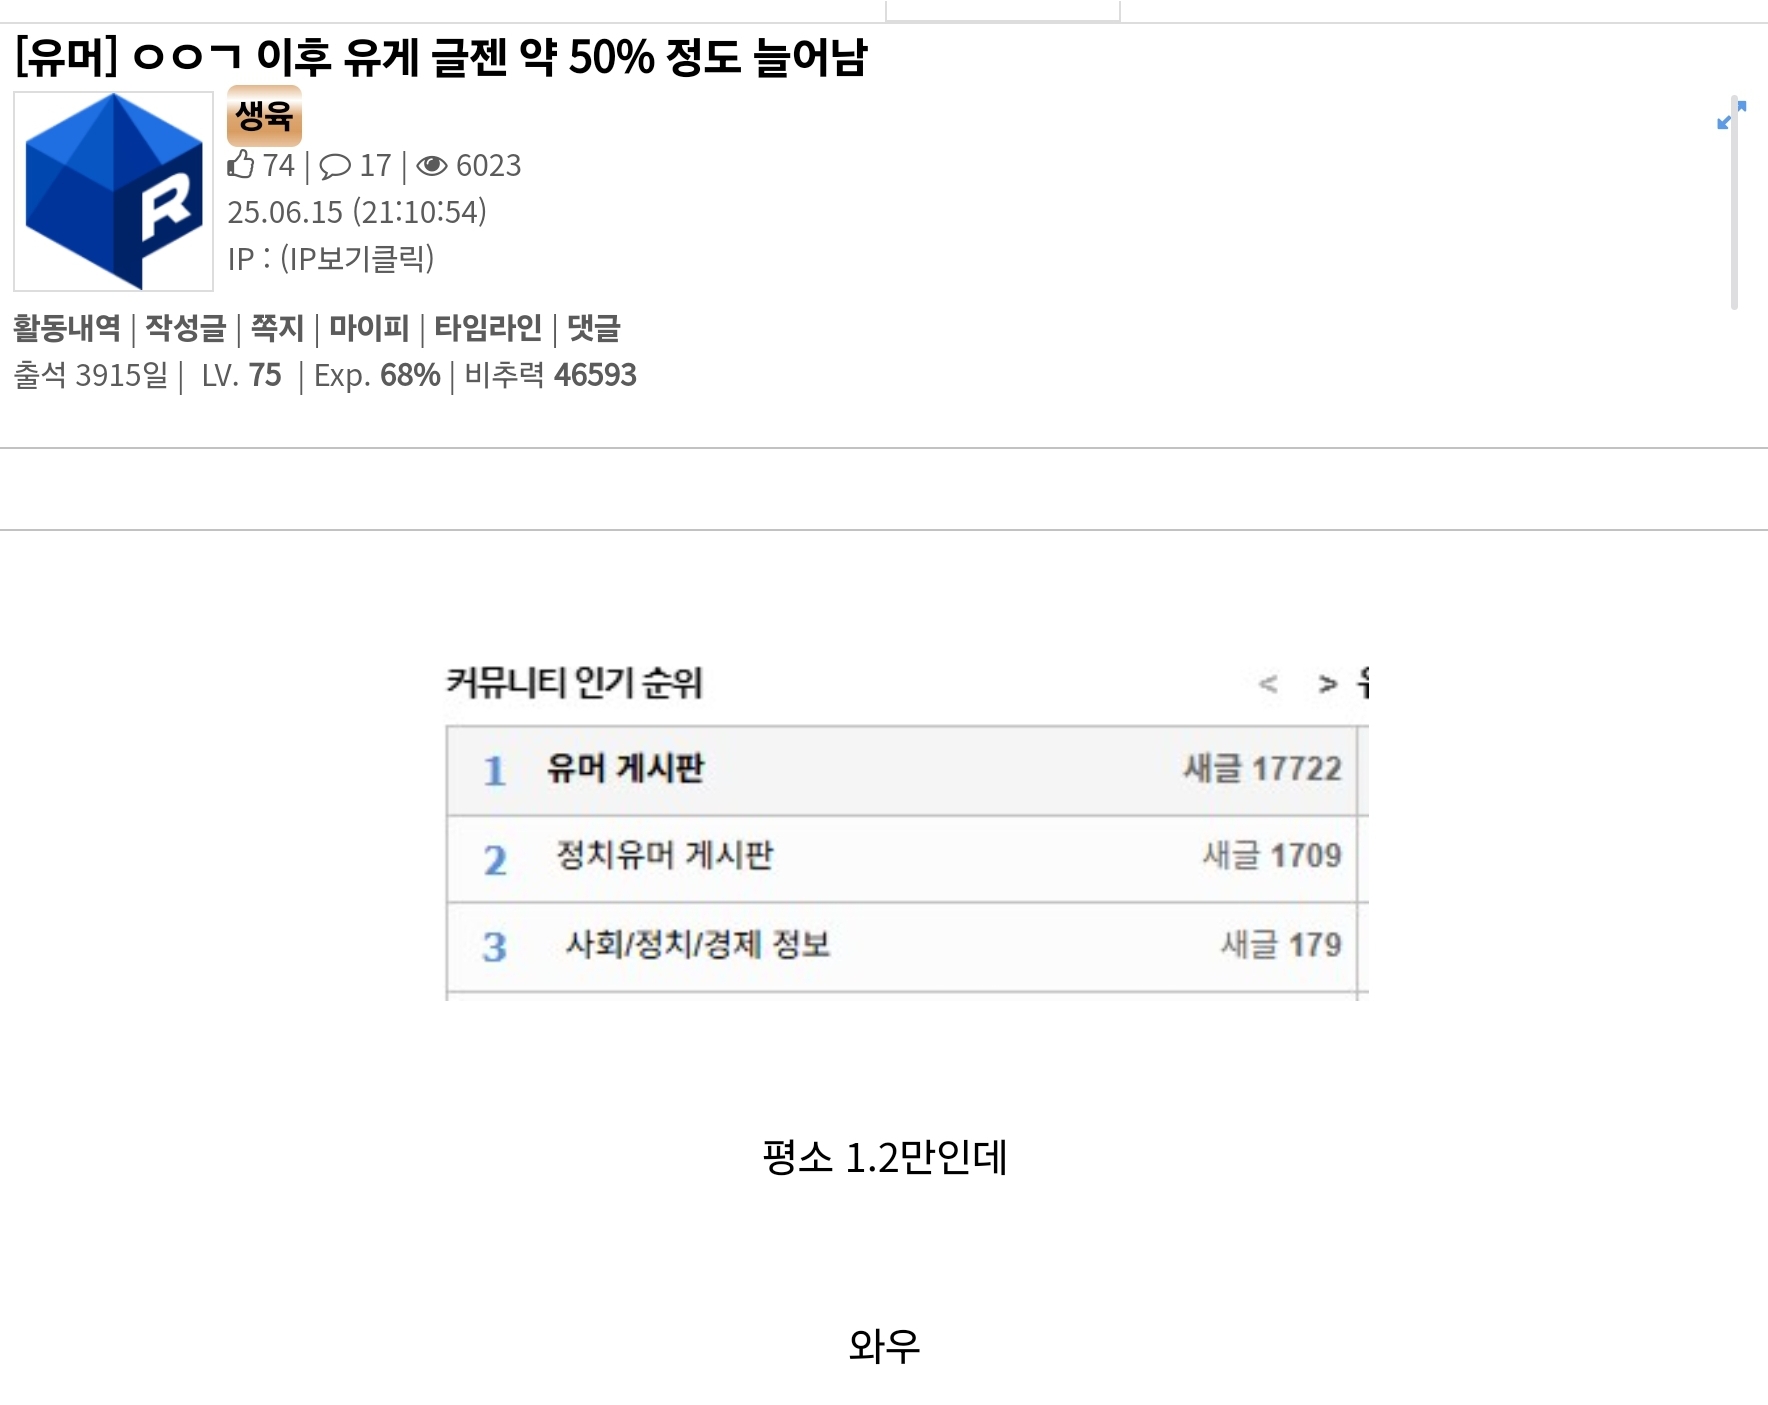Open the 작성글 posts link
The image size is (1768, 1405).
pos(186,328)
